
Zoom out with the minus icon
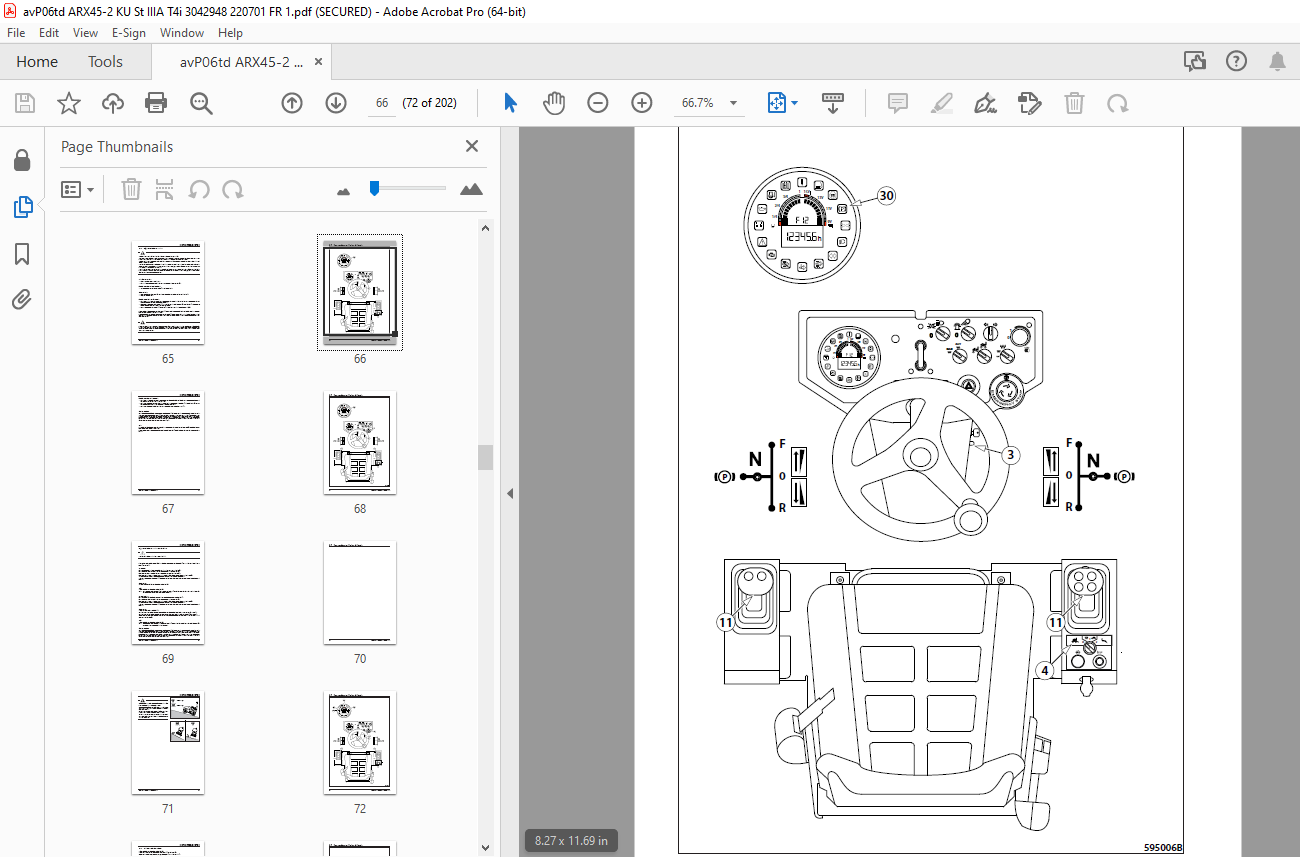point(598,103)
